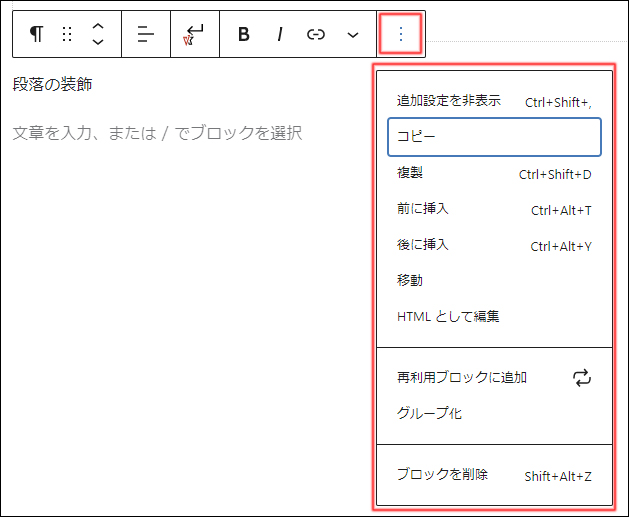Image resolution: width=629 pixels, height=517 pixels.
Task: Expand the more rich text controls chevron
Action: pos(352,34)
